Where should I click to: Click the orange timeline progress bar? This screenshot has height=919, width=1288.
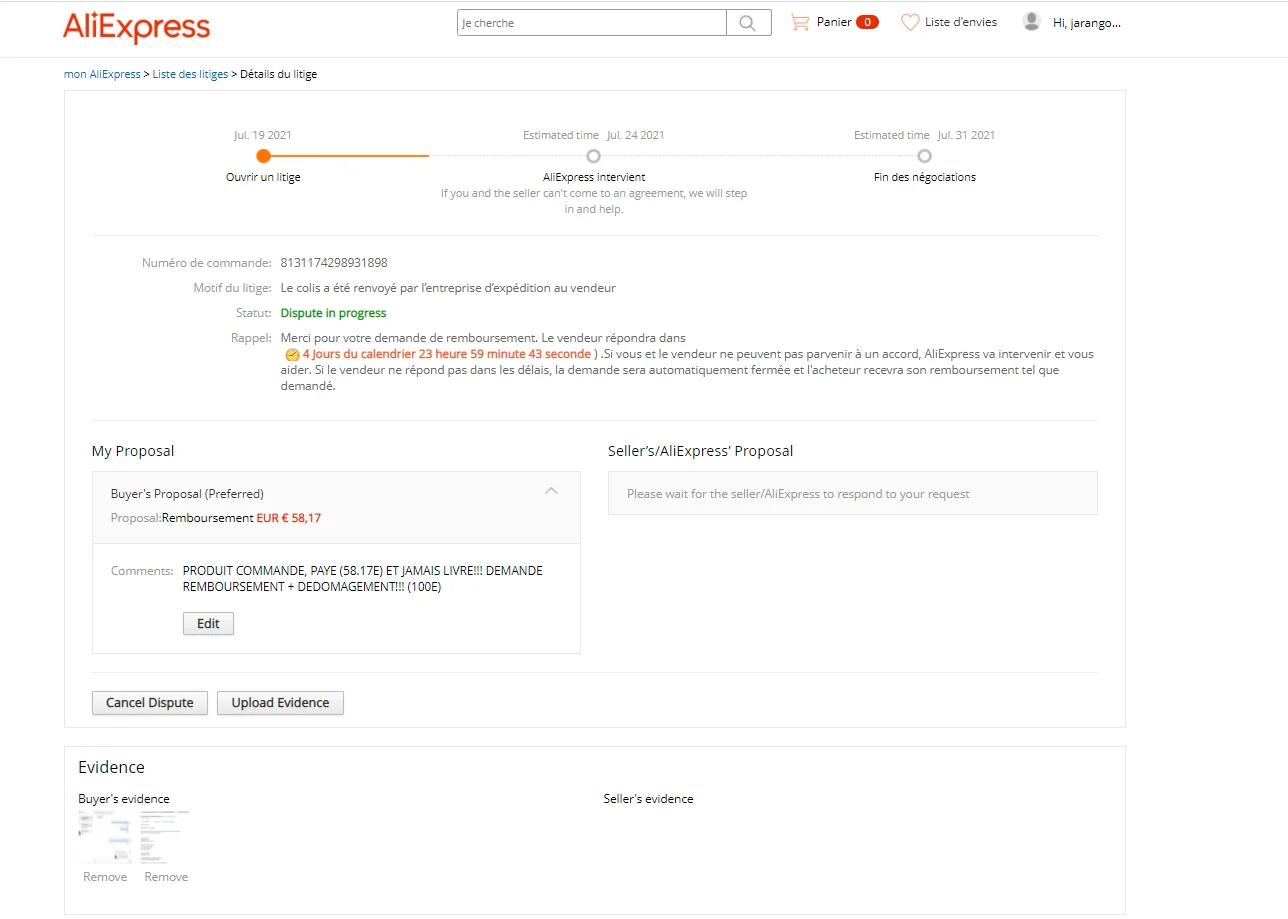click(350, 156)
